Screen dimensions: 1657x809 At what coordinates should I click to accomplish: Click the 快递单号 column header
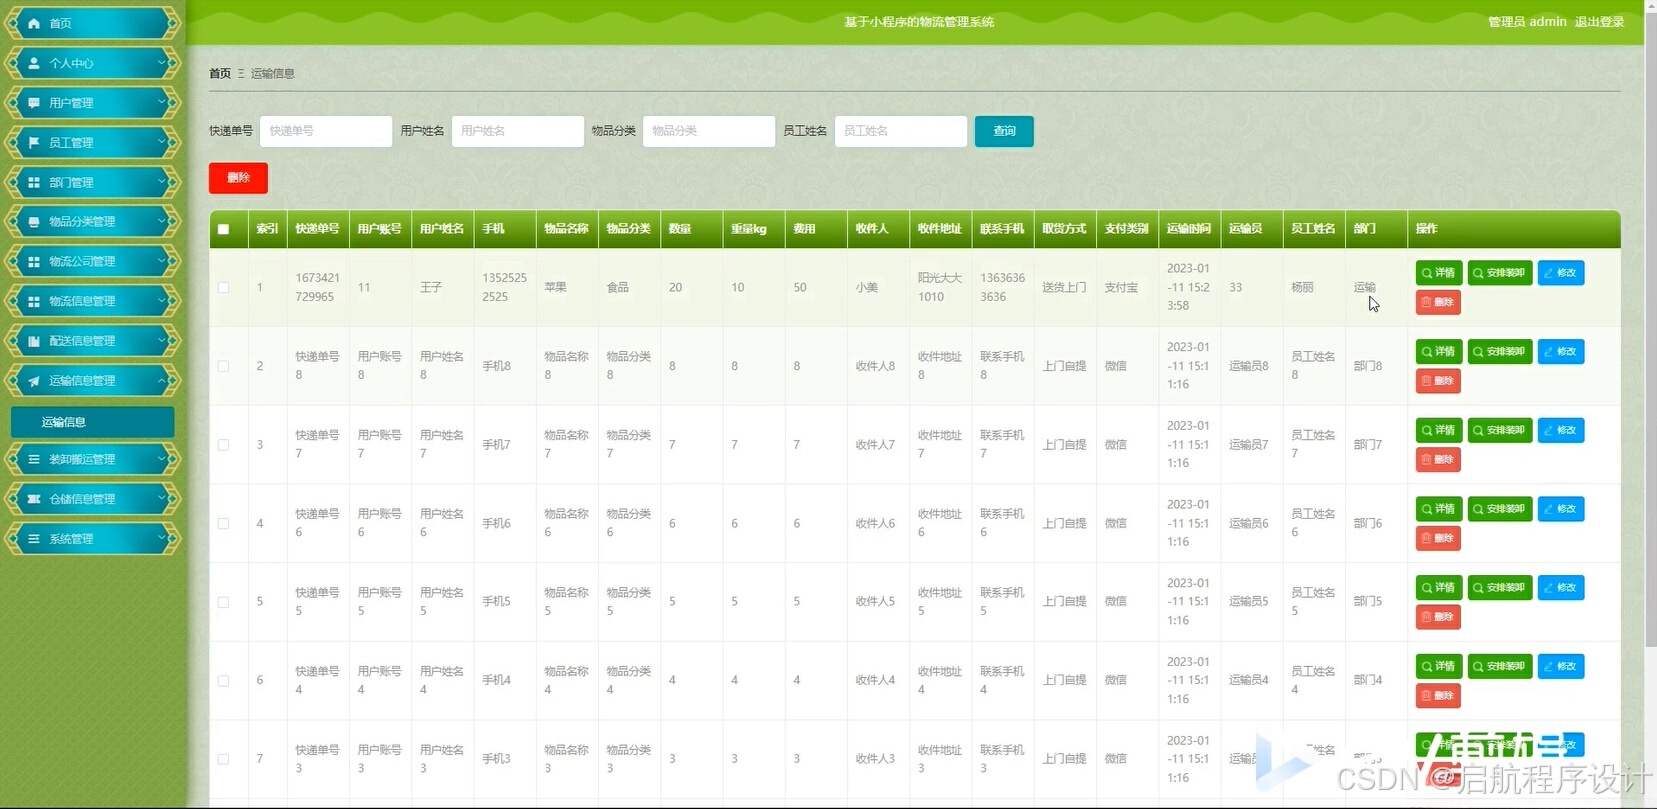[317, 229]
